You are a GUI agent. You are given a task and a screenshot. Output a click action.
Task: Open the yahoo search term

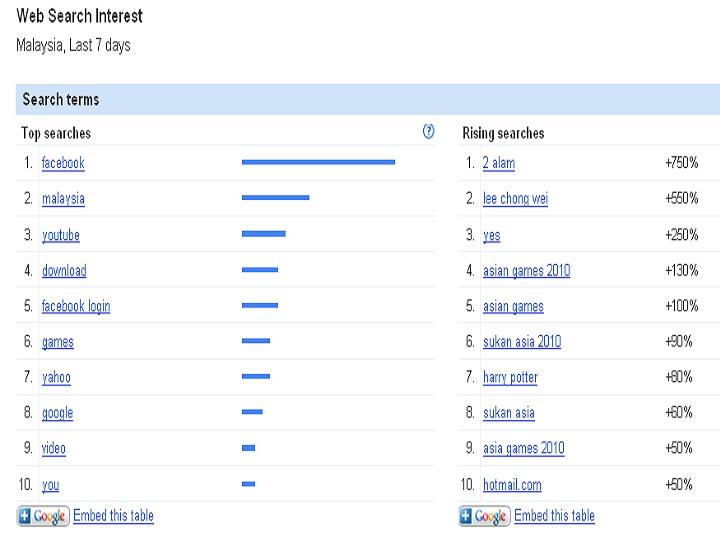tap(56, 377)
